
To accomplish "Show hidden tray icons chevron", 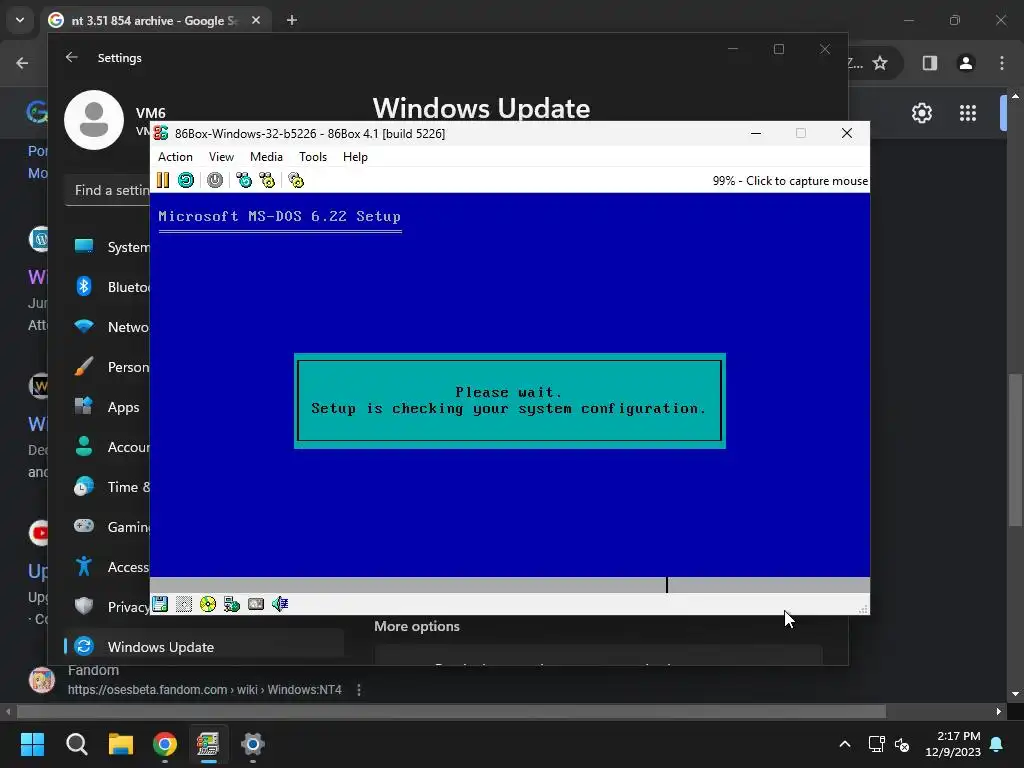I will (x=844, y=744).
